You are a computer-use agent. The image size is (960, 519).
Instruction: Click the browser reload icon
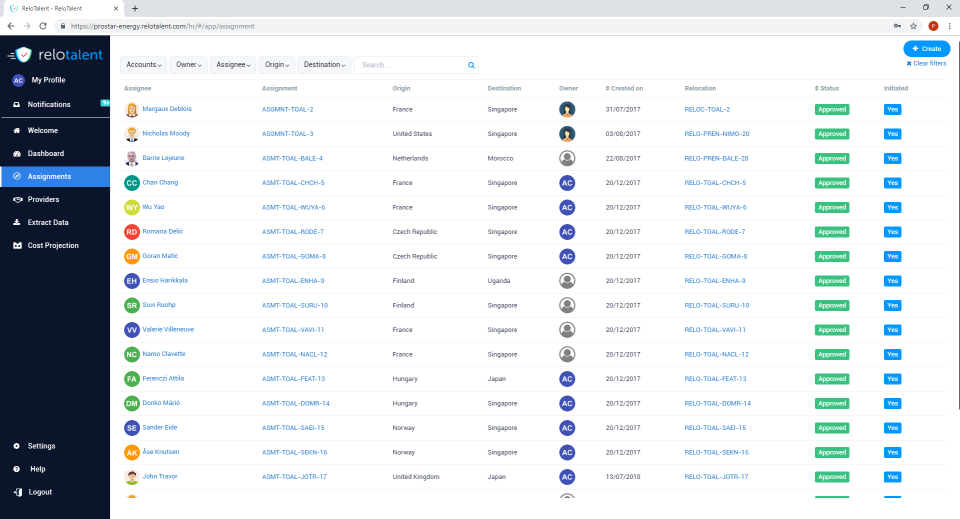43,26
